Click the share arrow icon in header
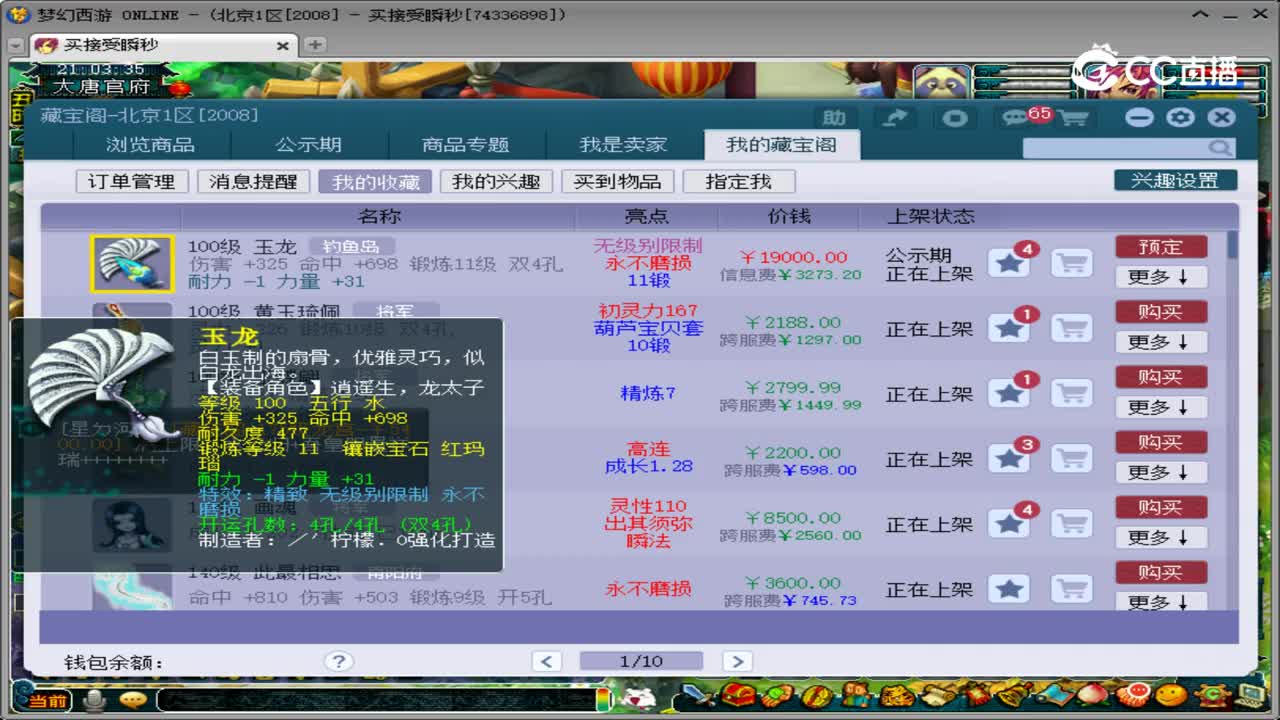 click(x=895, y=117)
